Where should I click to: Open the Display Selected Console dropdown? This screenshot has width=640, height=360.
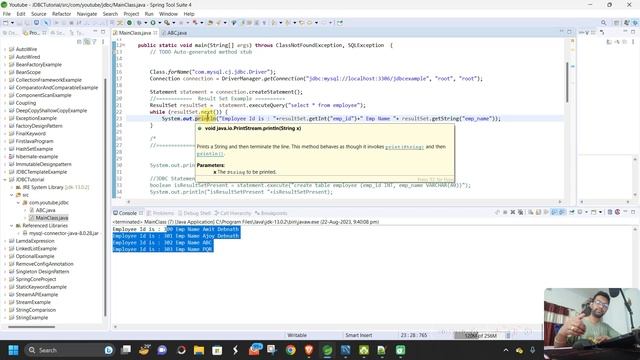tap(586, 212)
